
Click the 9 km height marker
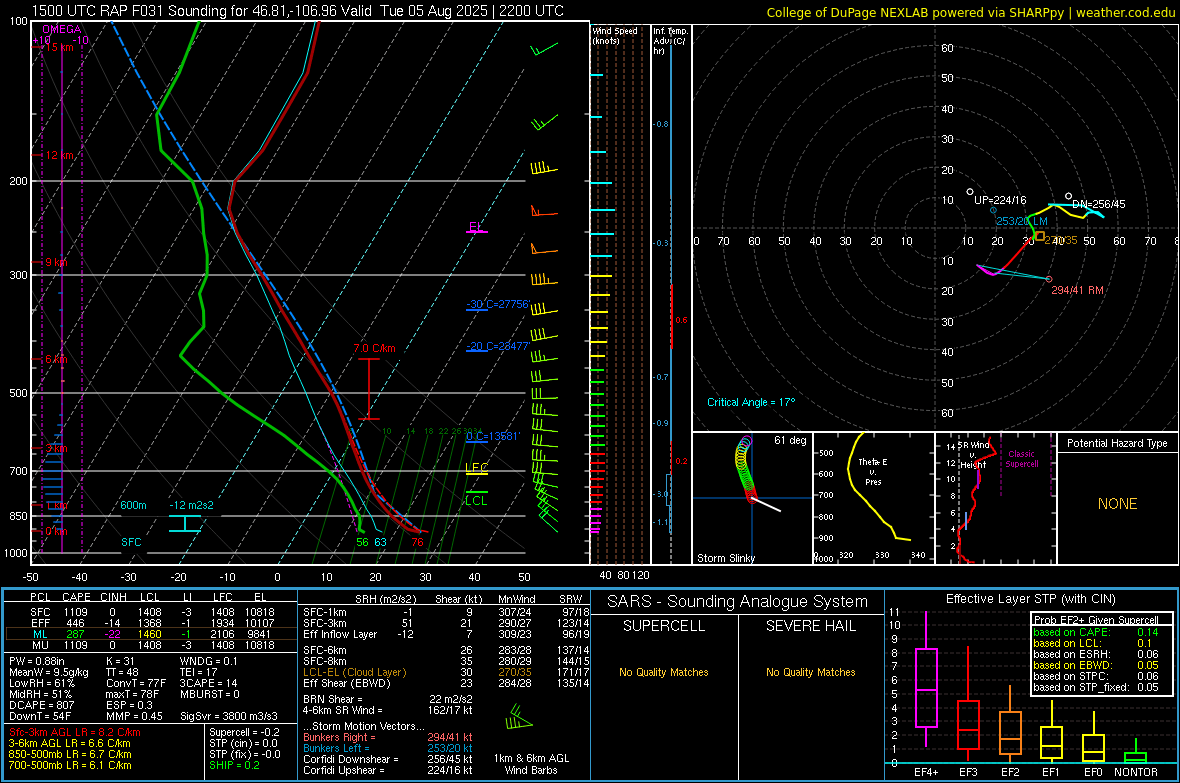(x=56, y=262)
